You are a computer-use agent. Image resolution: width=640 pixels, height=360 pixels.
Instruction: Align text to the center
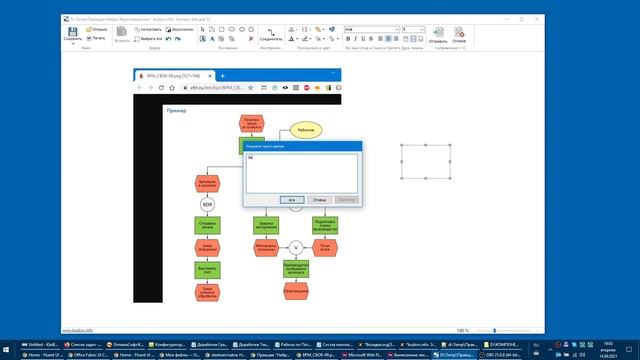pos(388,39)
